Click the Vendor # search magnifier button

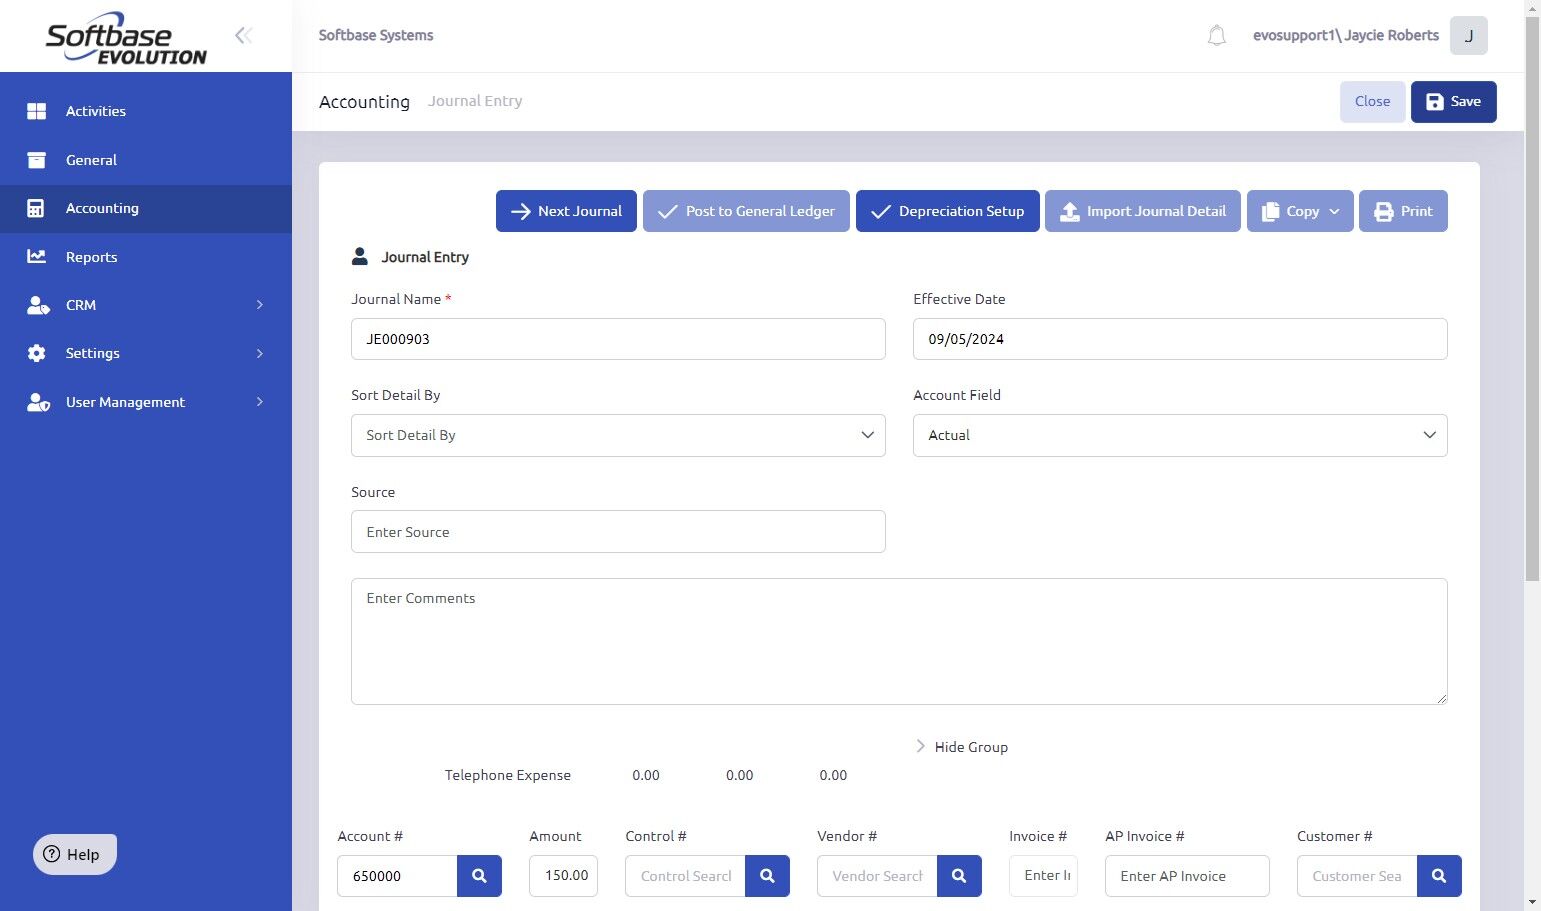(x=959, y=876)
